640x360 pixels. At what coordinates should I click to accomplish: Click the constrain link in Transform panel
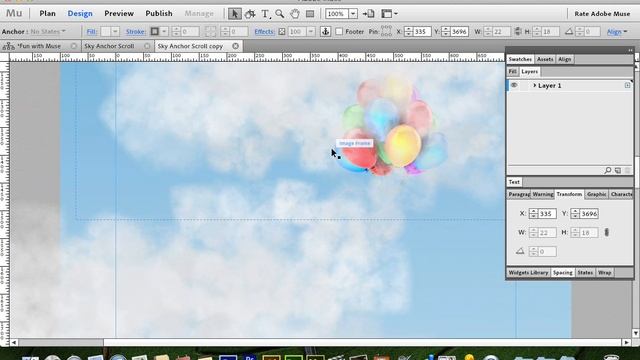[x=607, y=232]
